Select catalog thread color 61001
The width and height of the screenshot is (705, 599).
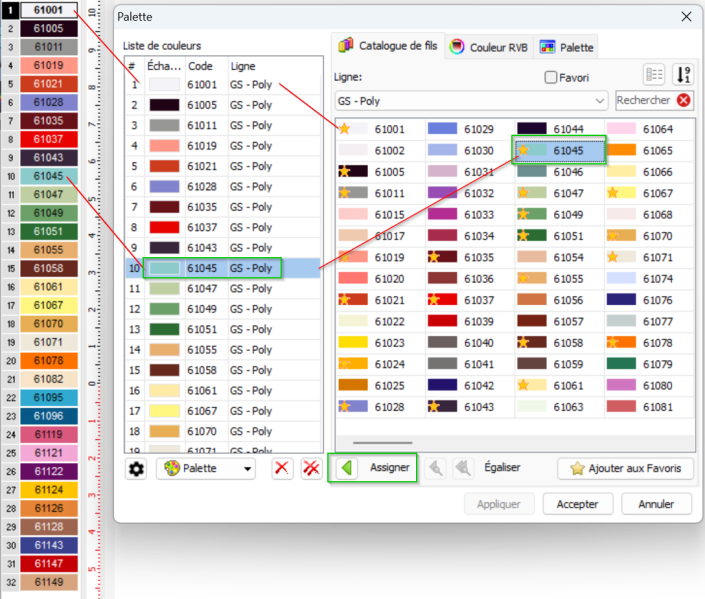[380, 129]
